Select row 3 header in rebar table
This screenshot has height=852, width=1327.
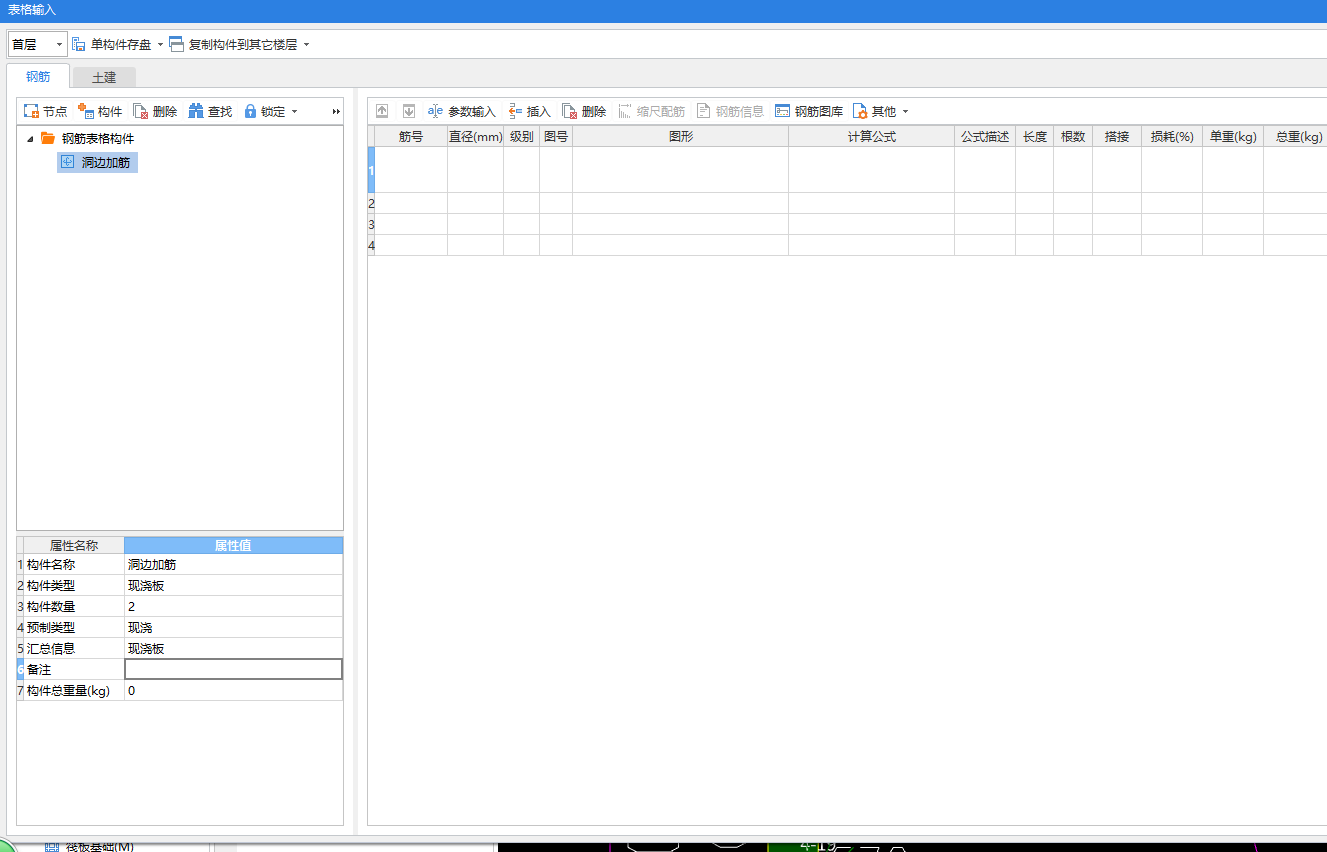coord(371,224)
